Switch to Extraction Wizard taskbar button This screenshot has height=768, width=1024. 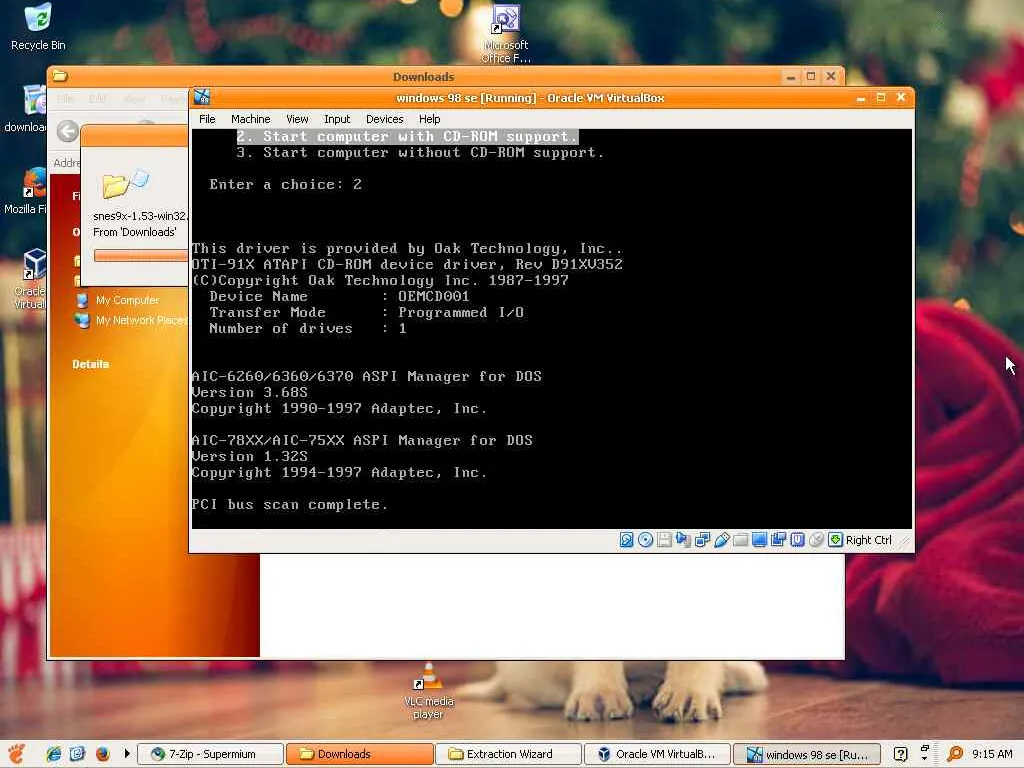point(509,754)
